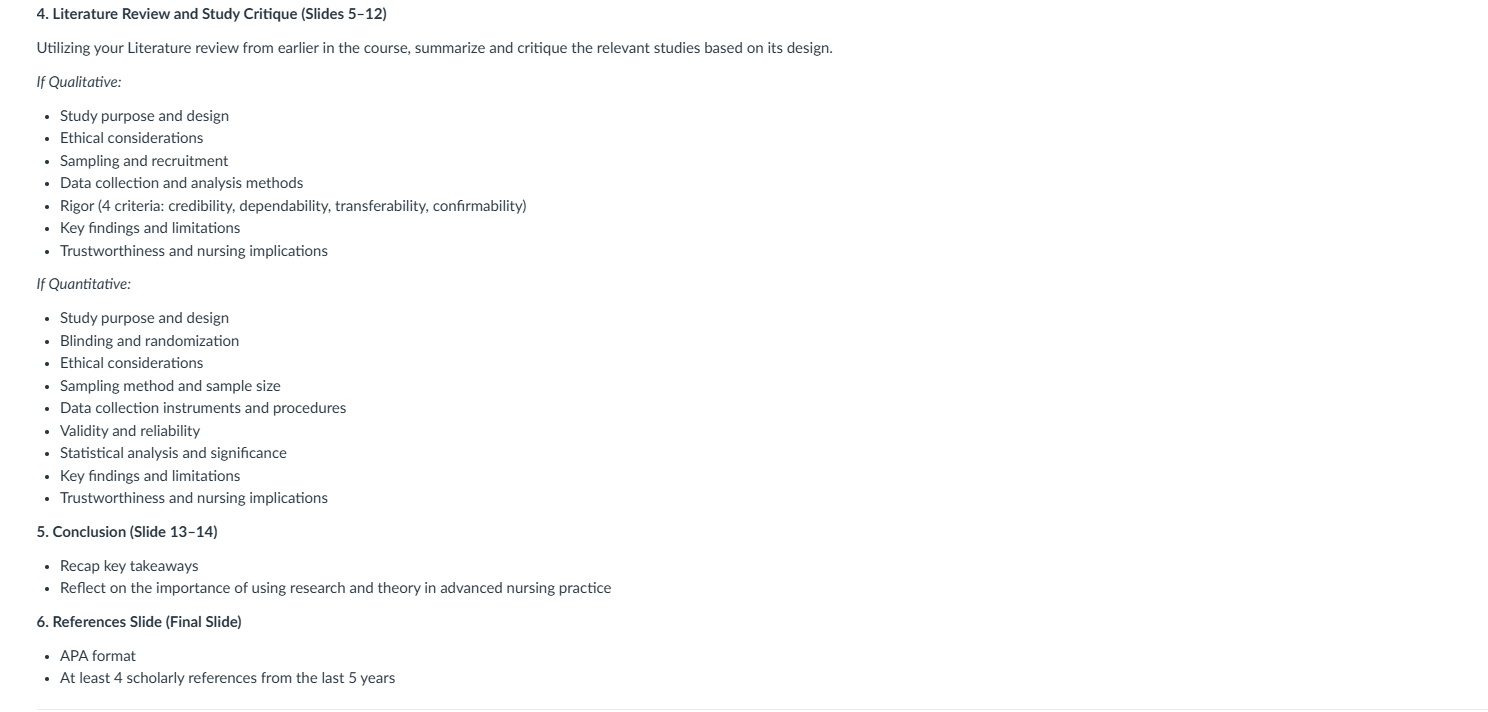
Task: Click the 'Reflect on the importance' bullet
Action: coord(335,588)
